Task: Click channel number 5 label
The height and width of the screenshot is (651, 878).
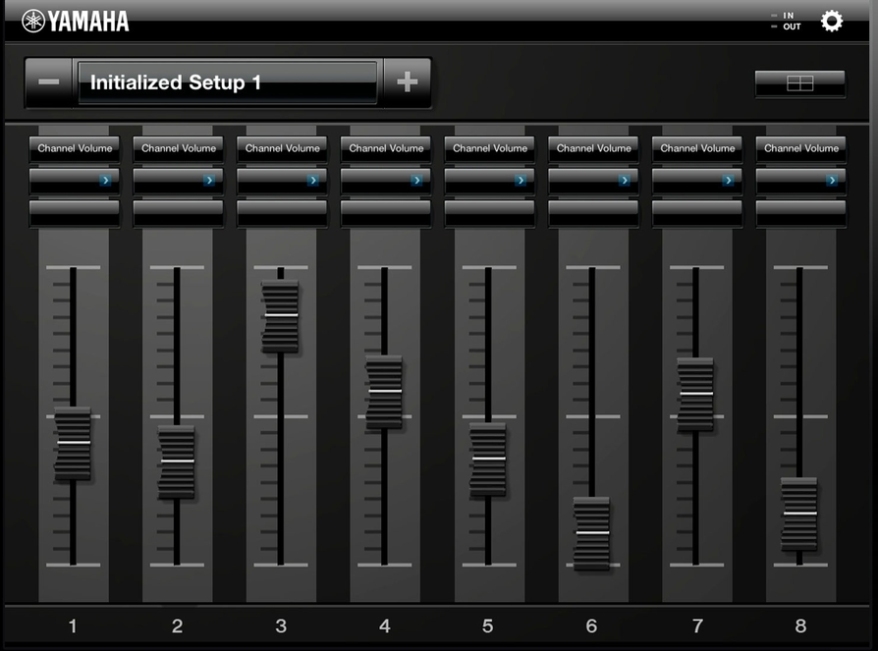Action: [x=488, y=626]
